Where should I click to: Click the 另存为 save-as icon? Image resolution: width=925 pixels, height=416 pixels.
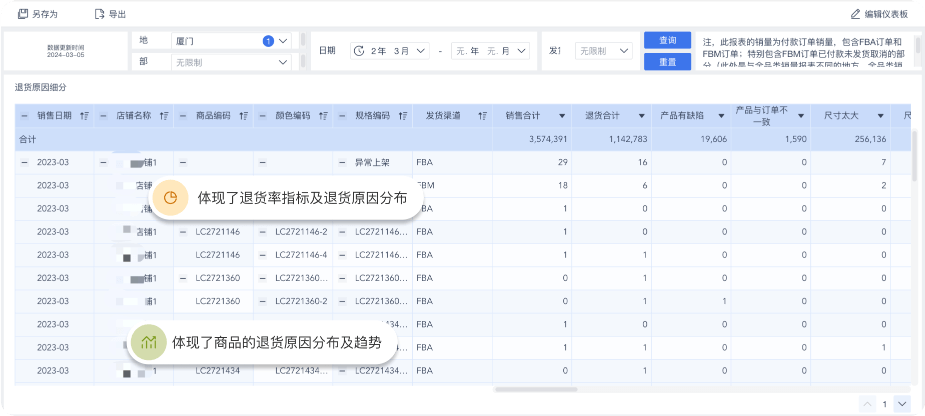pyautogui.click(x=22, y=14)
